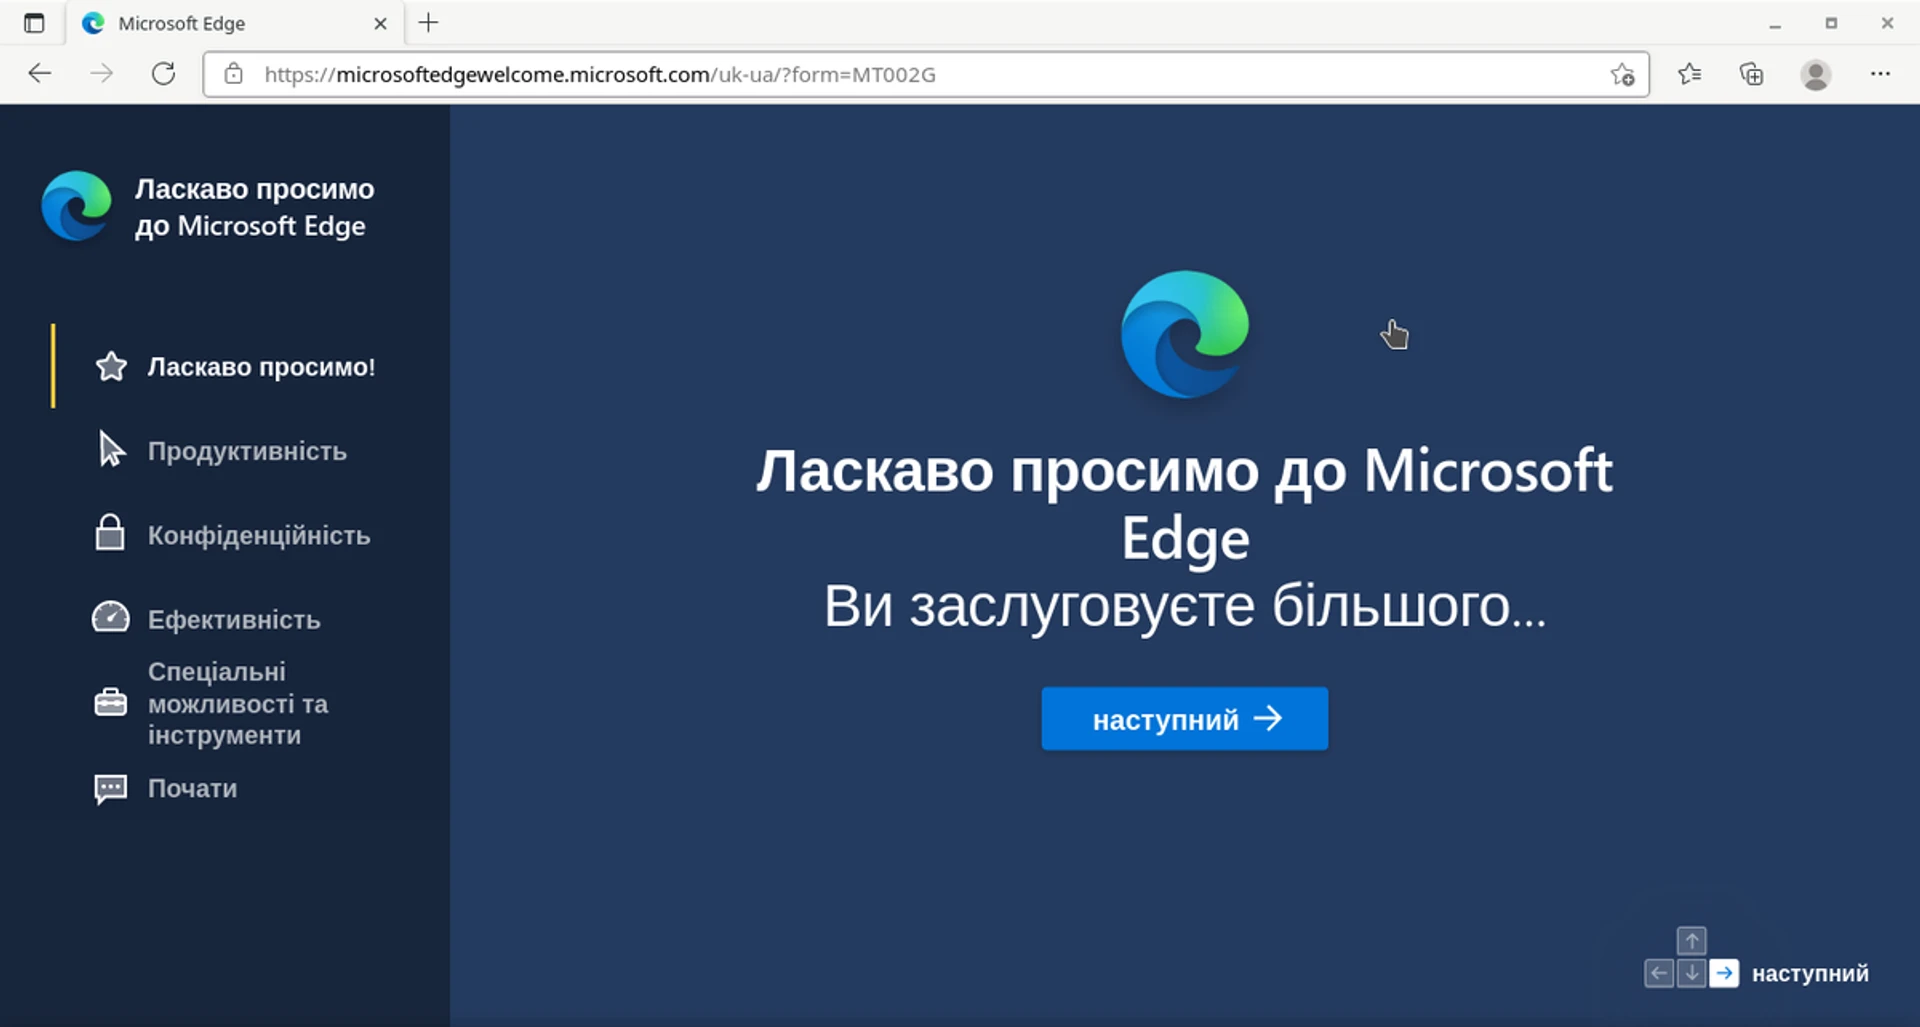Image resolution: width=1920 pixels, height=1027 pixels.
Task: Select Ласкаво просимо! sidebar item
Action: 262,367
